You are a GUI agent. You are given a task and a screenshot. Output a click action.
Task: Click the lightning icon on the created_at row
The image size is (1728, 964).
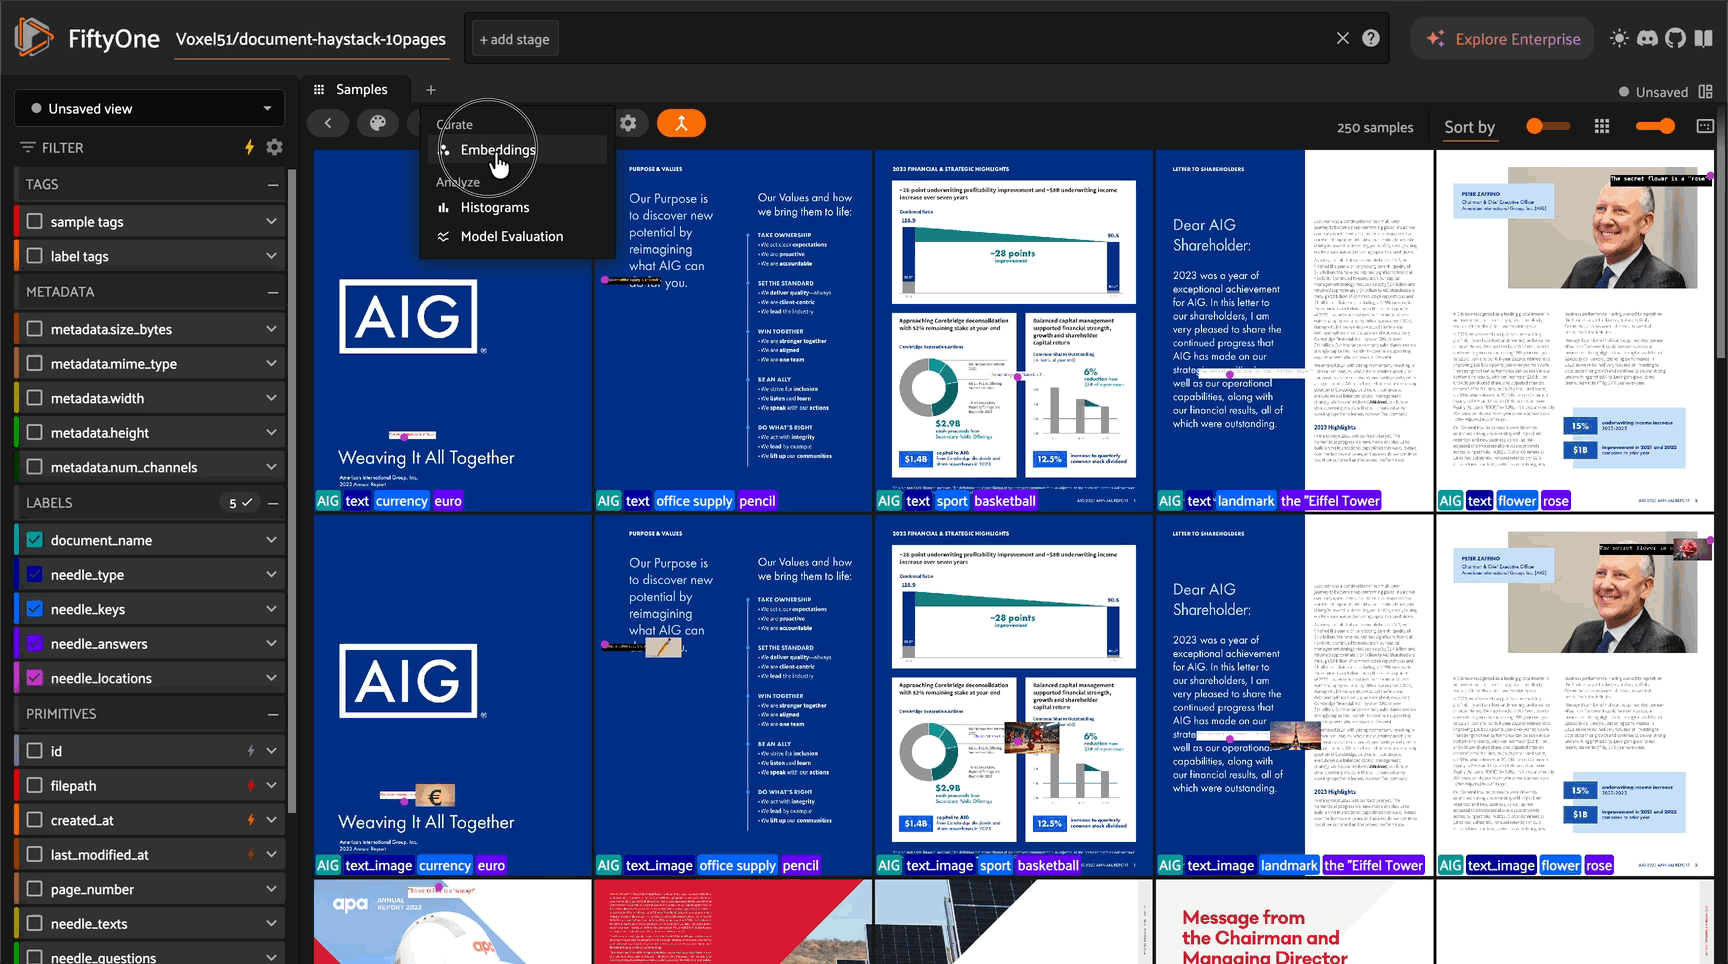251,820
